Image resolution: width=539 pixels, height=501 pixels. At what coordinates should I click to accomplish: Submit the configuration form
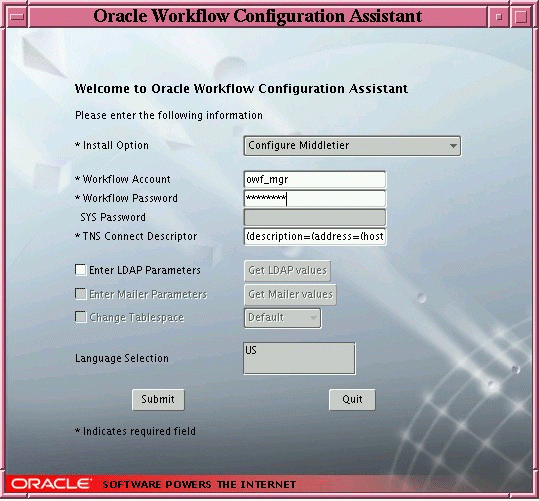point(158,400)
